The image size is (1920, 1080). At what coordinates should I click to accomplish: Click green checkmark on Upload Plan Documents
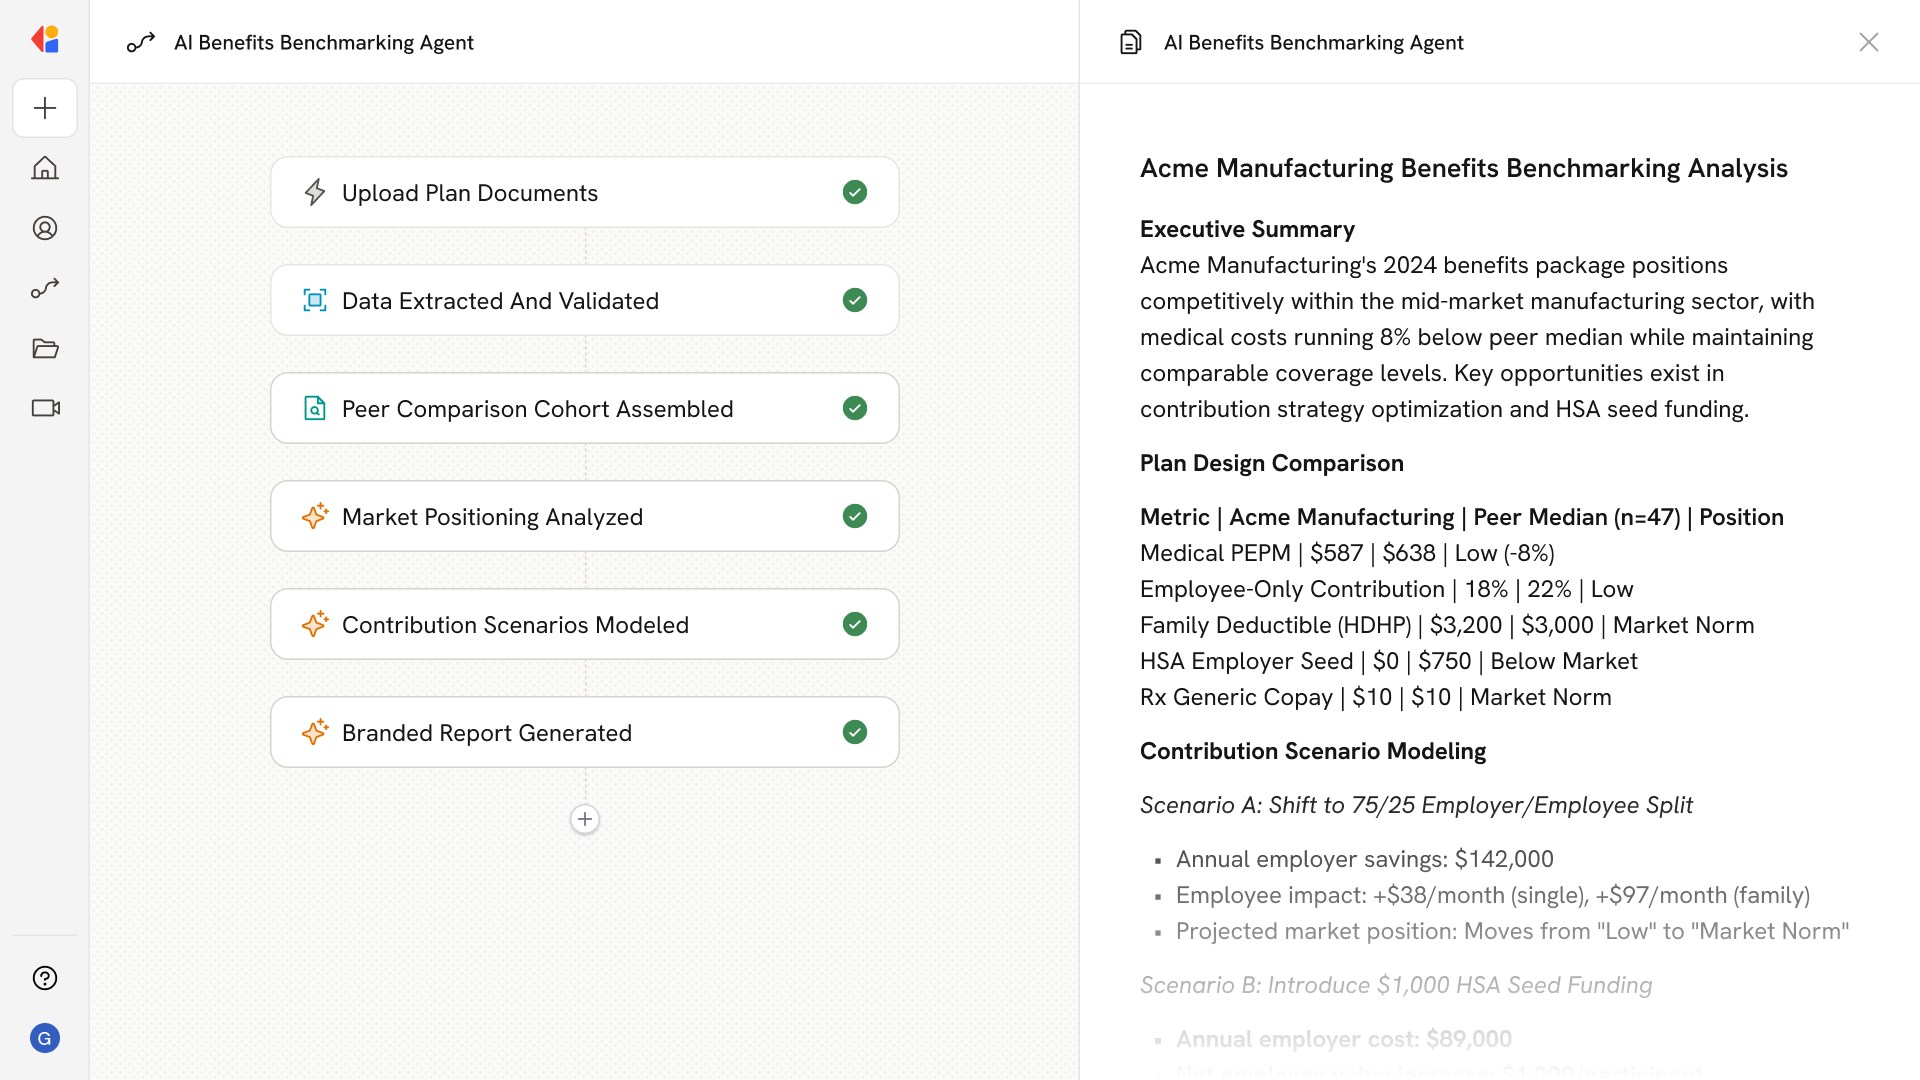(x=854, y=192)
